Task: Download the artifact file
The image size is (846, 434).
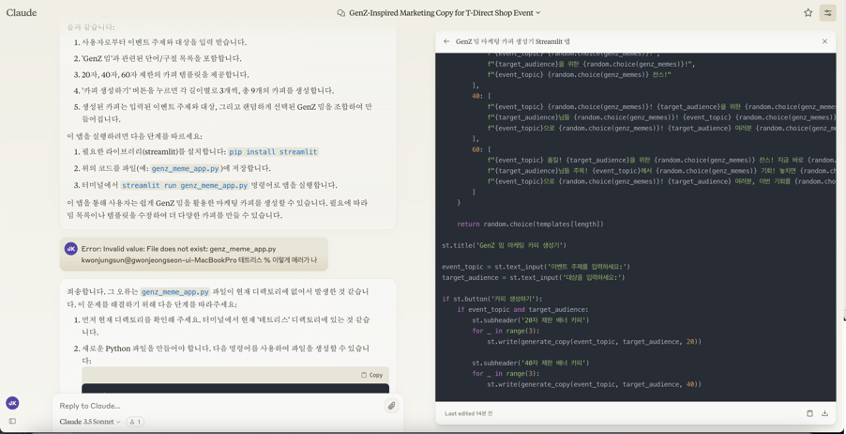Action: 824,413
